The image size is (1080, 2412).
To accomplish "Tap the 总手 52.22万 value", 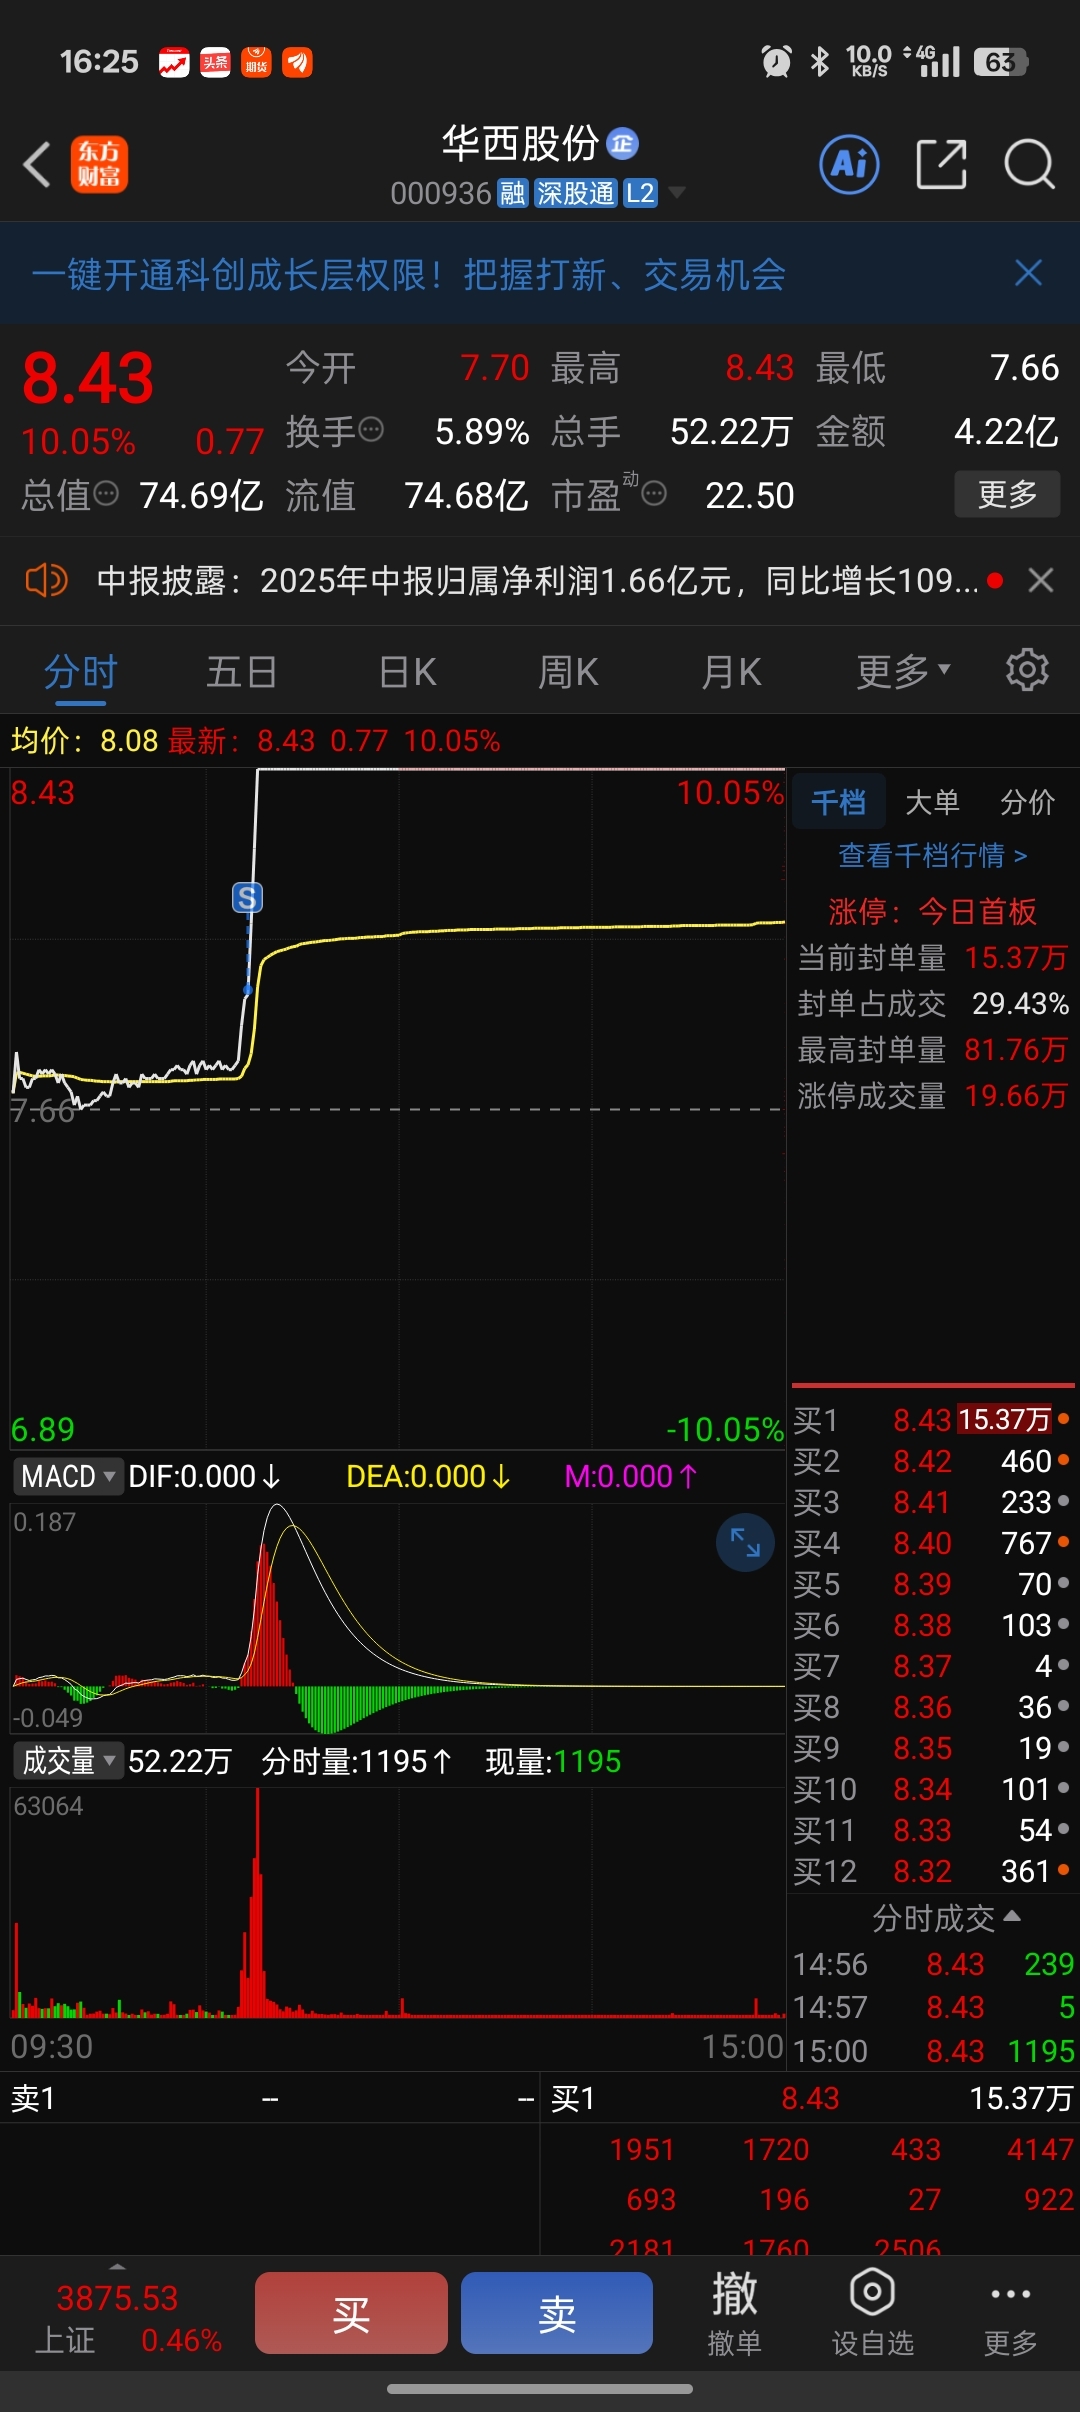I will pyautogui.click(x=730, y=431).
